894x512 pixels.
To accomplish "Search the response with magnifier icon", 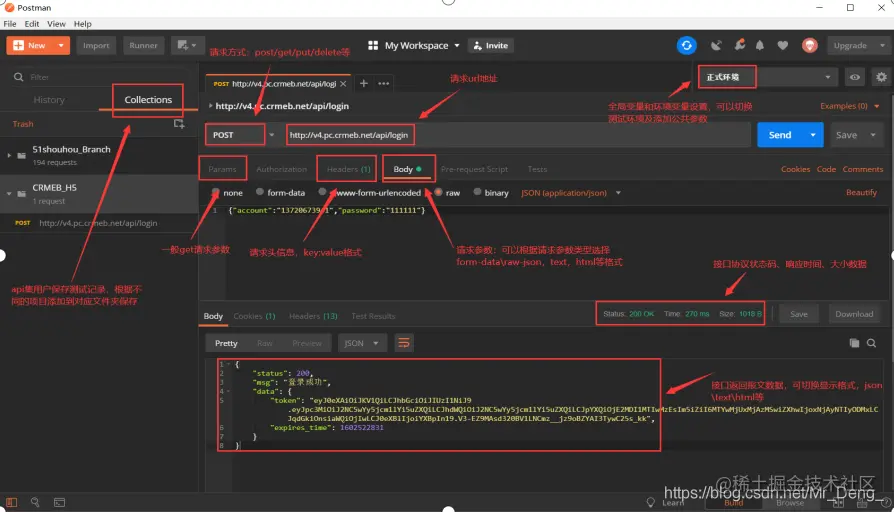I will [x=872, y=343].
